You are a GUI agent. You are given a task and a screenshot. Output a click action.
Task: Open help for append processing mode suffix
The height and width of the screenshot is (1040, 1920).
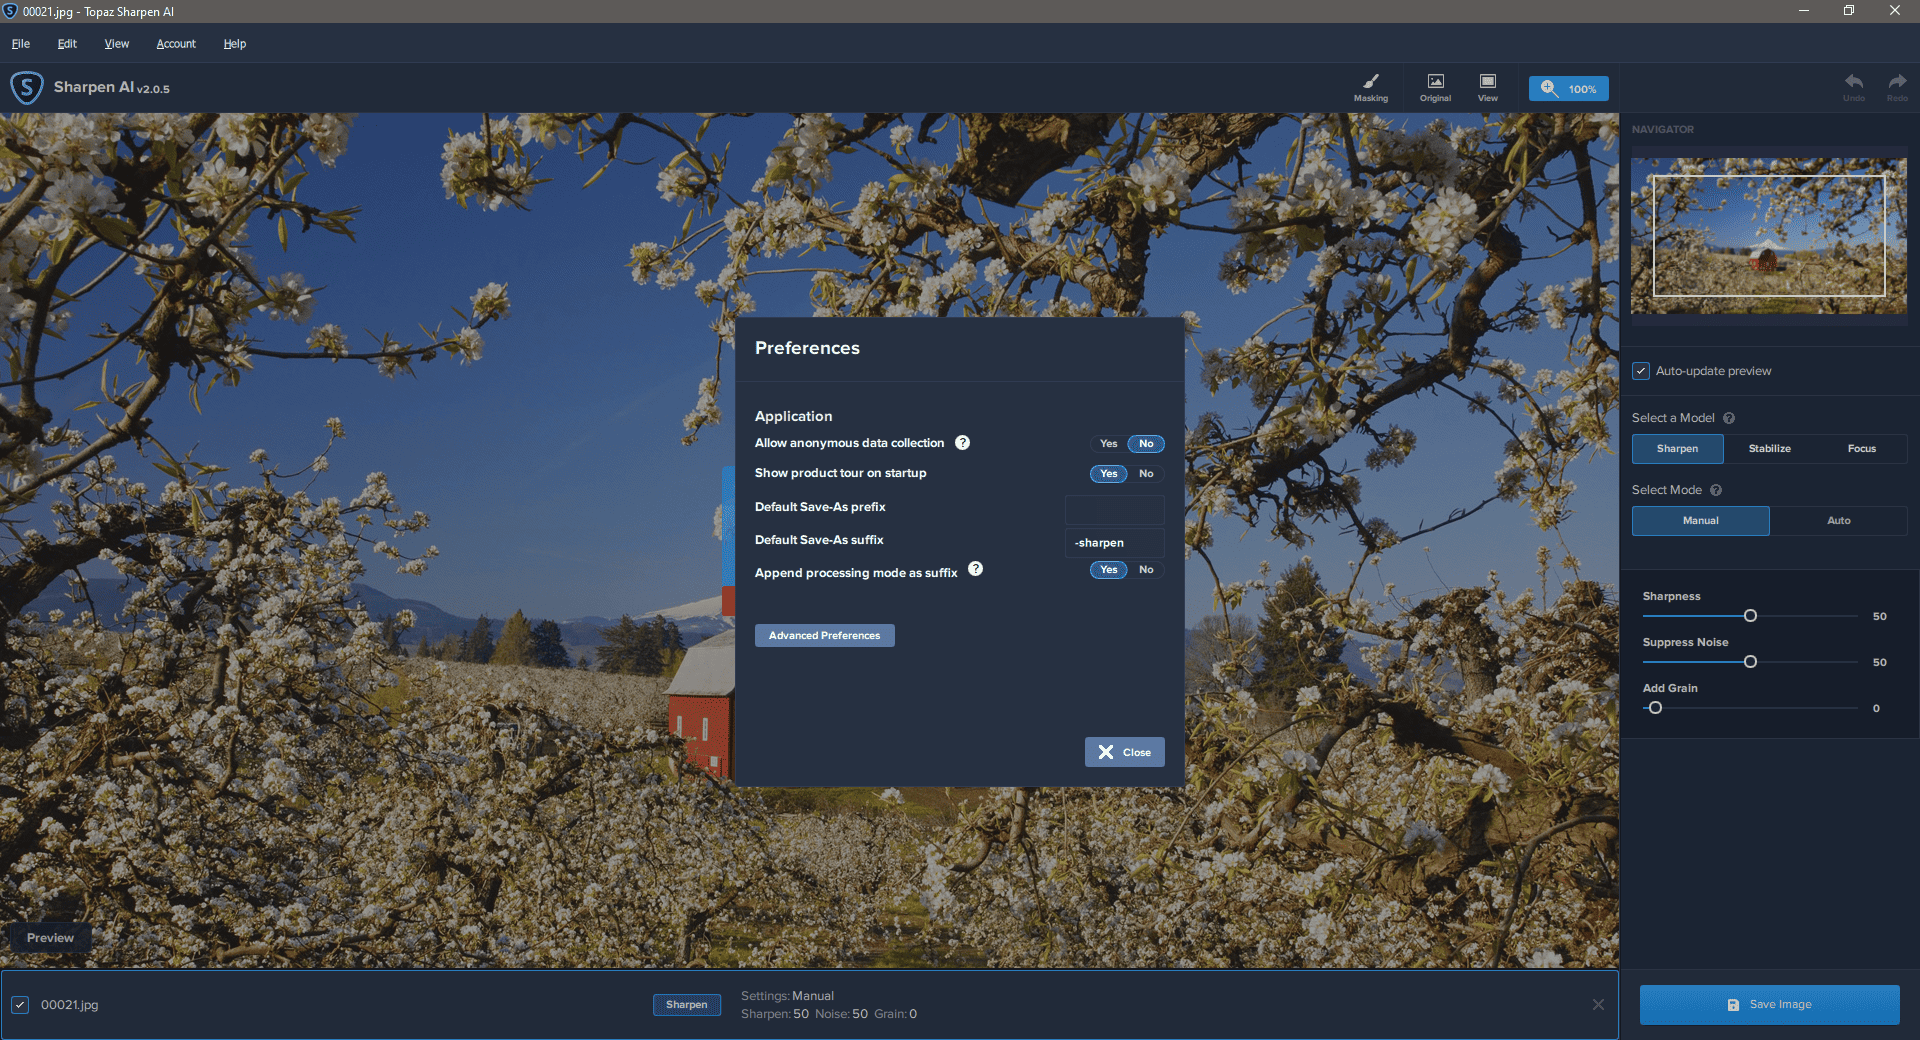975,569
